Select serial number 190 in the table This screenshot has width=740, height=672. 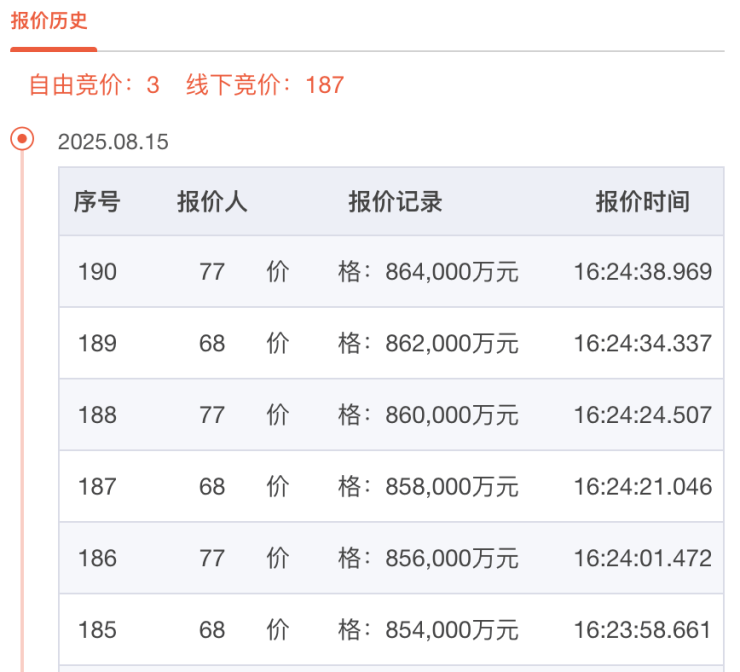tap(97, 272)
